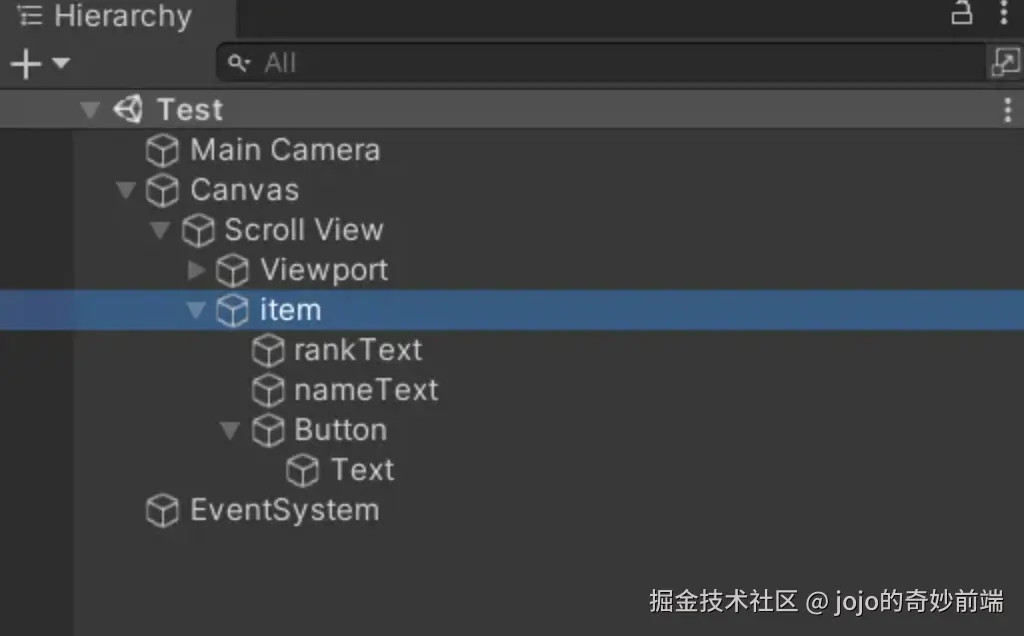
Task: Collapse the Button foldout arrow
Action: click(230, 431)
